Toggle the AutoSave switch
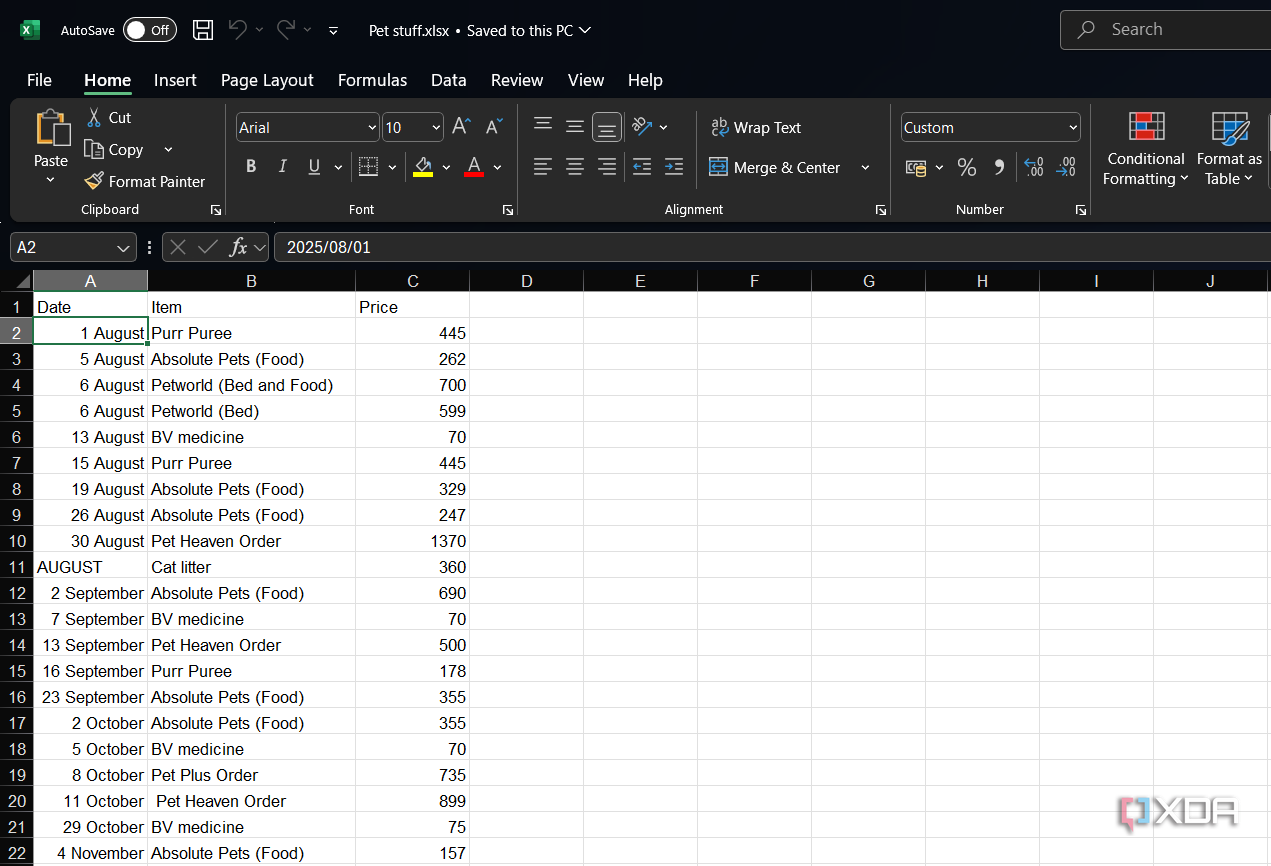 [x=150, y=30]
